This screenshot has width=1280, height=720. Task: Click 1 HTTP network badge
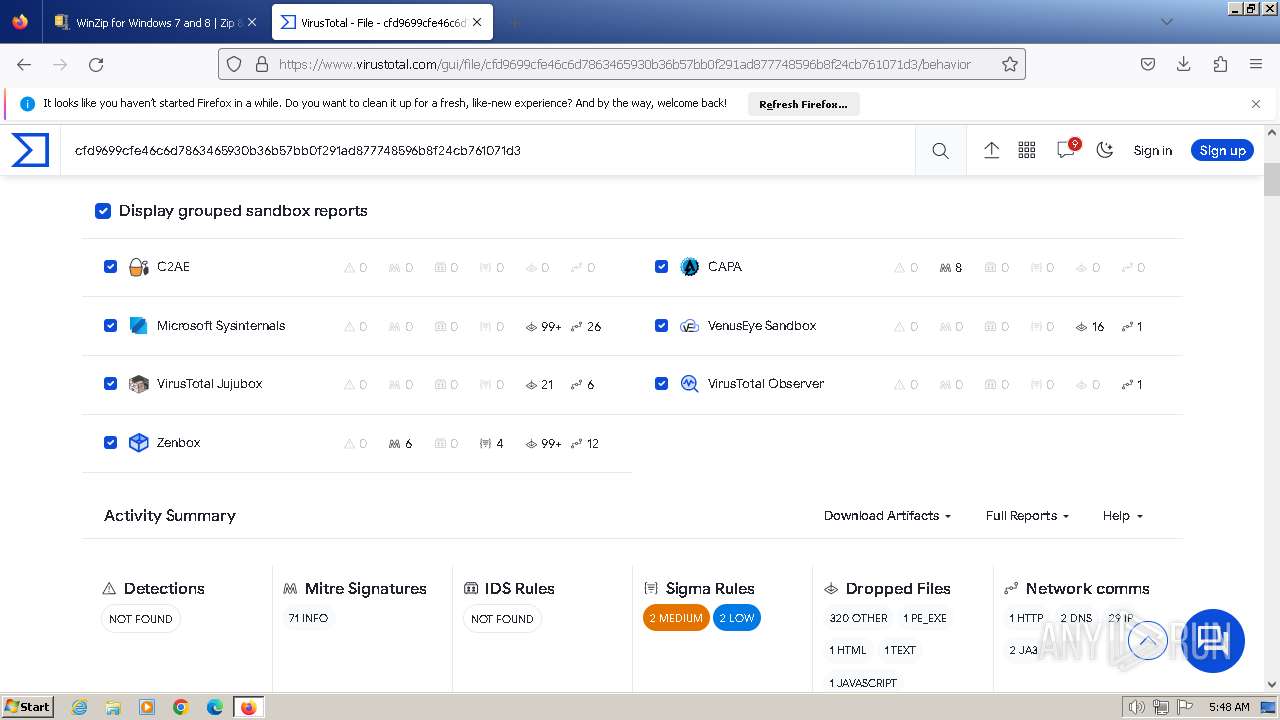tap(1026, 618)
